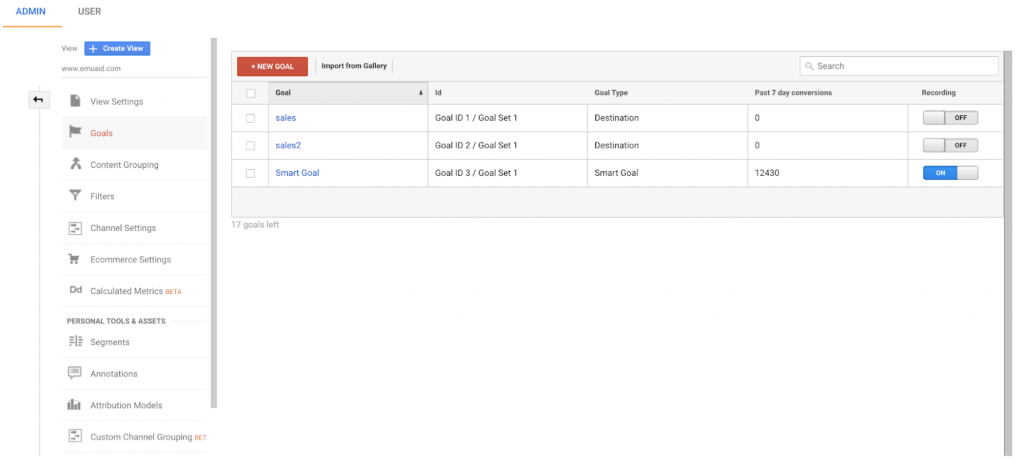1024x469 pixels.
Task: Check the sales2 goal checkbox
Action: point(250,145)
